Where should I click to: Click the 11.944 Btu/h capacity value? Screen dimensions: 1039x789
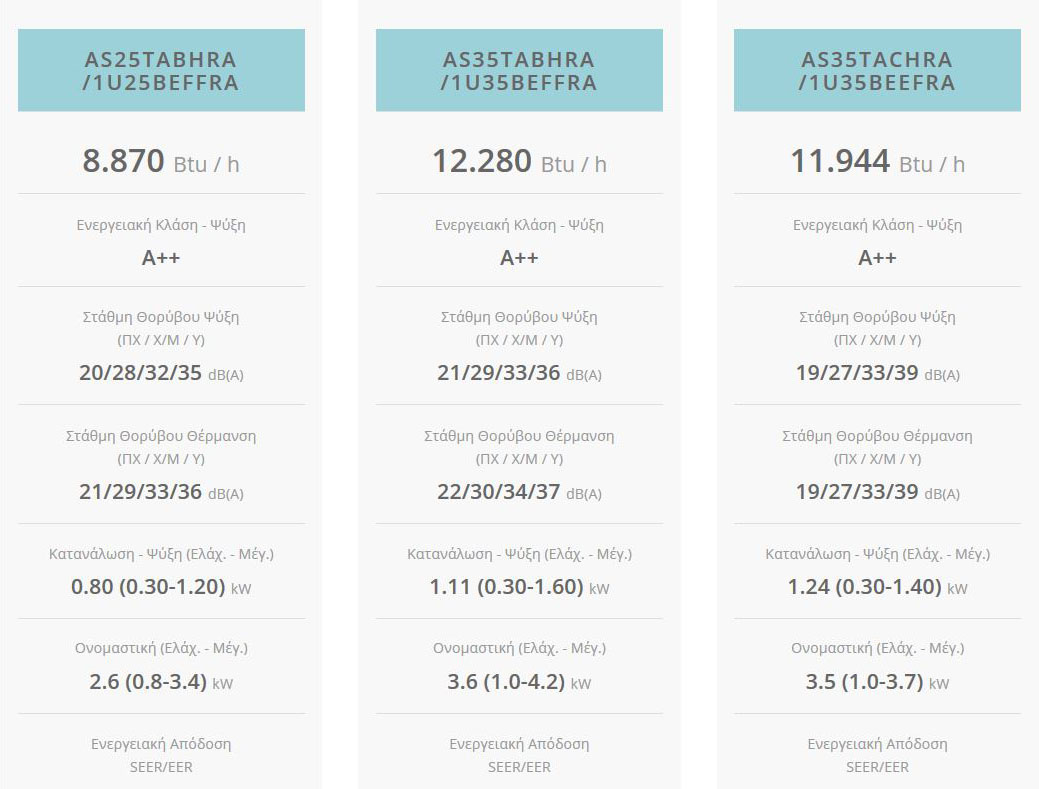click(877, 162)
